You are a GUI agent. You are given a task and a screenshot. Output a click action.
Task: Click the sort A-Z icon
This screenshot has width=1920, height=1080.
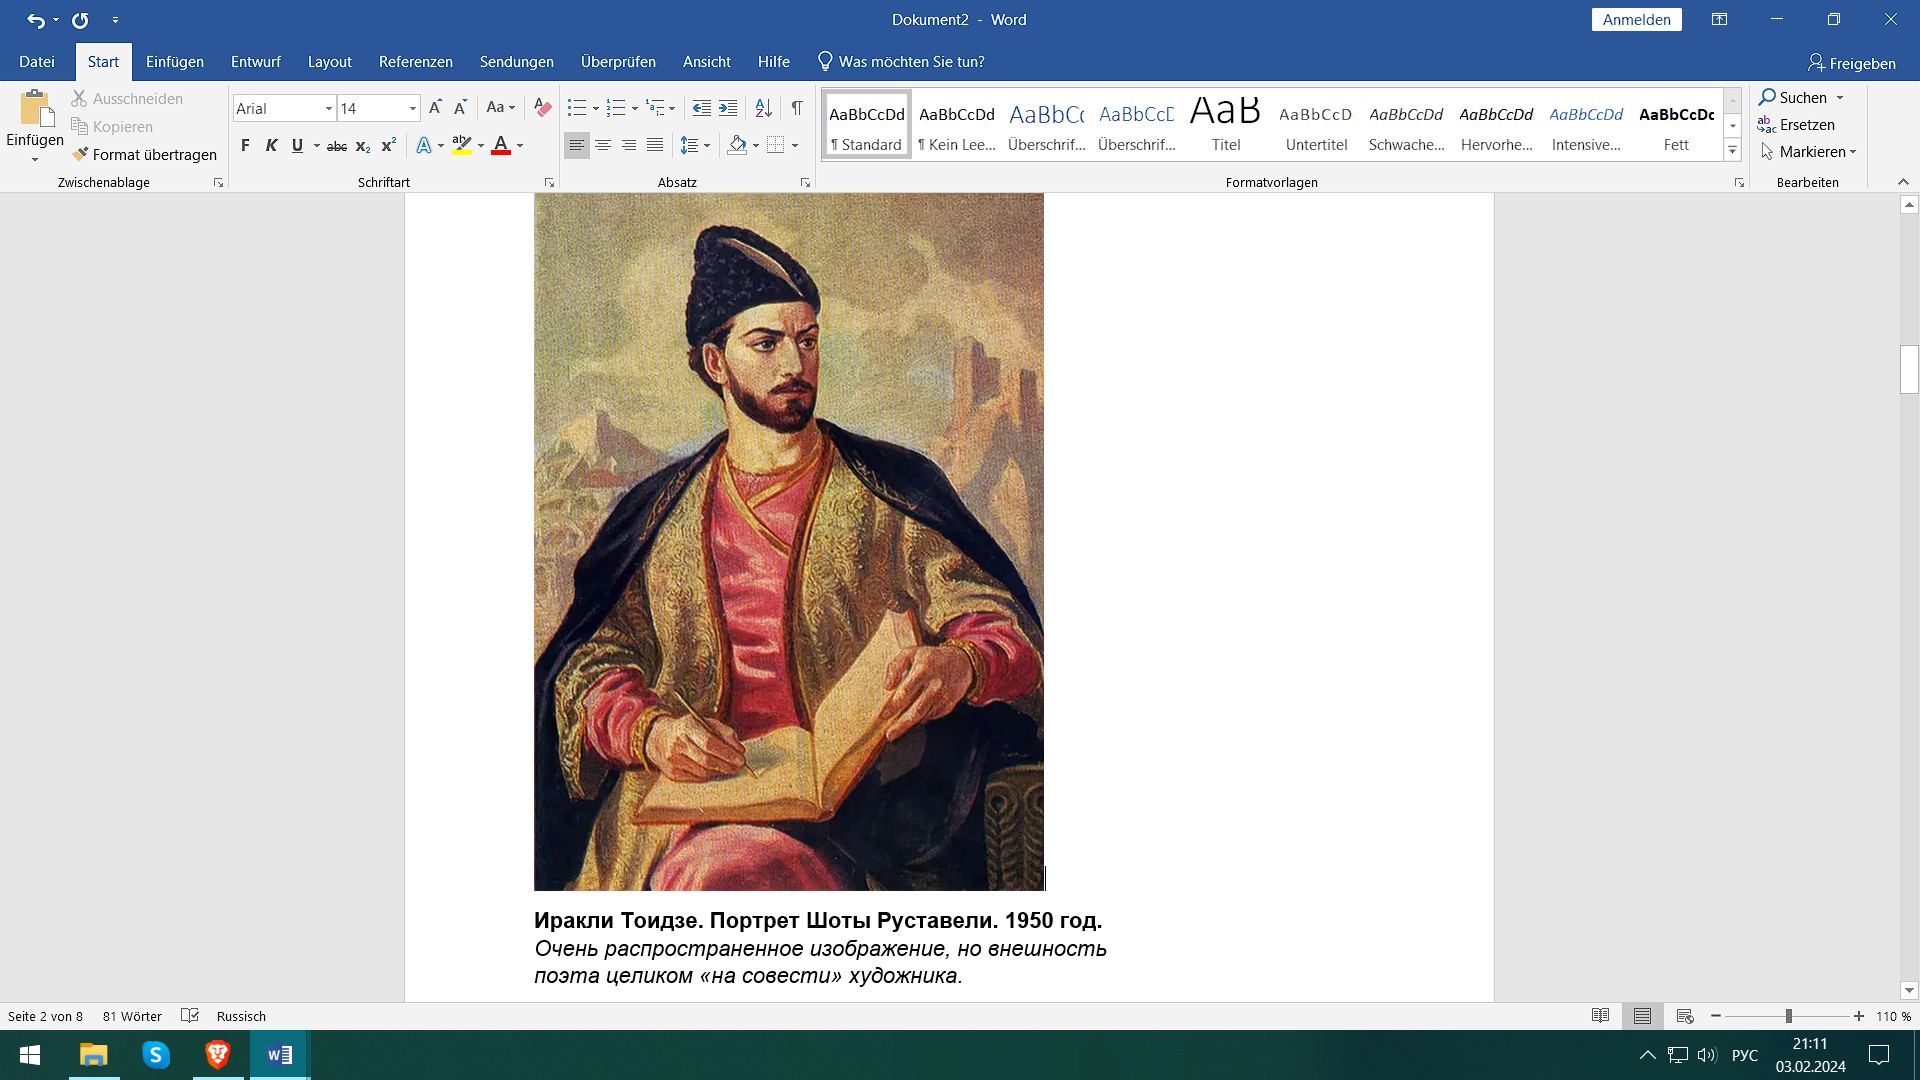(763, 108)
